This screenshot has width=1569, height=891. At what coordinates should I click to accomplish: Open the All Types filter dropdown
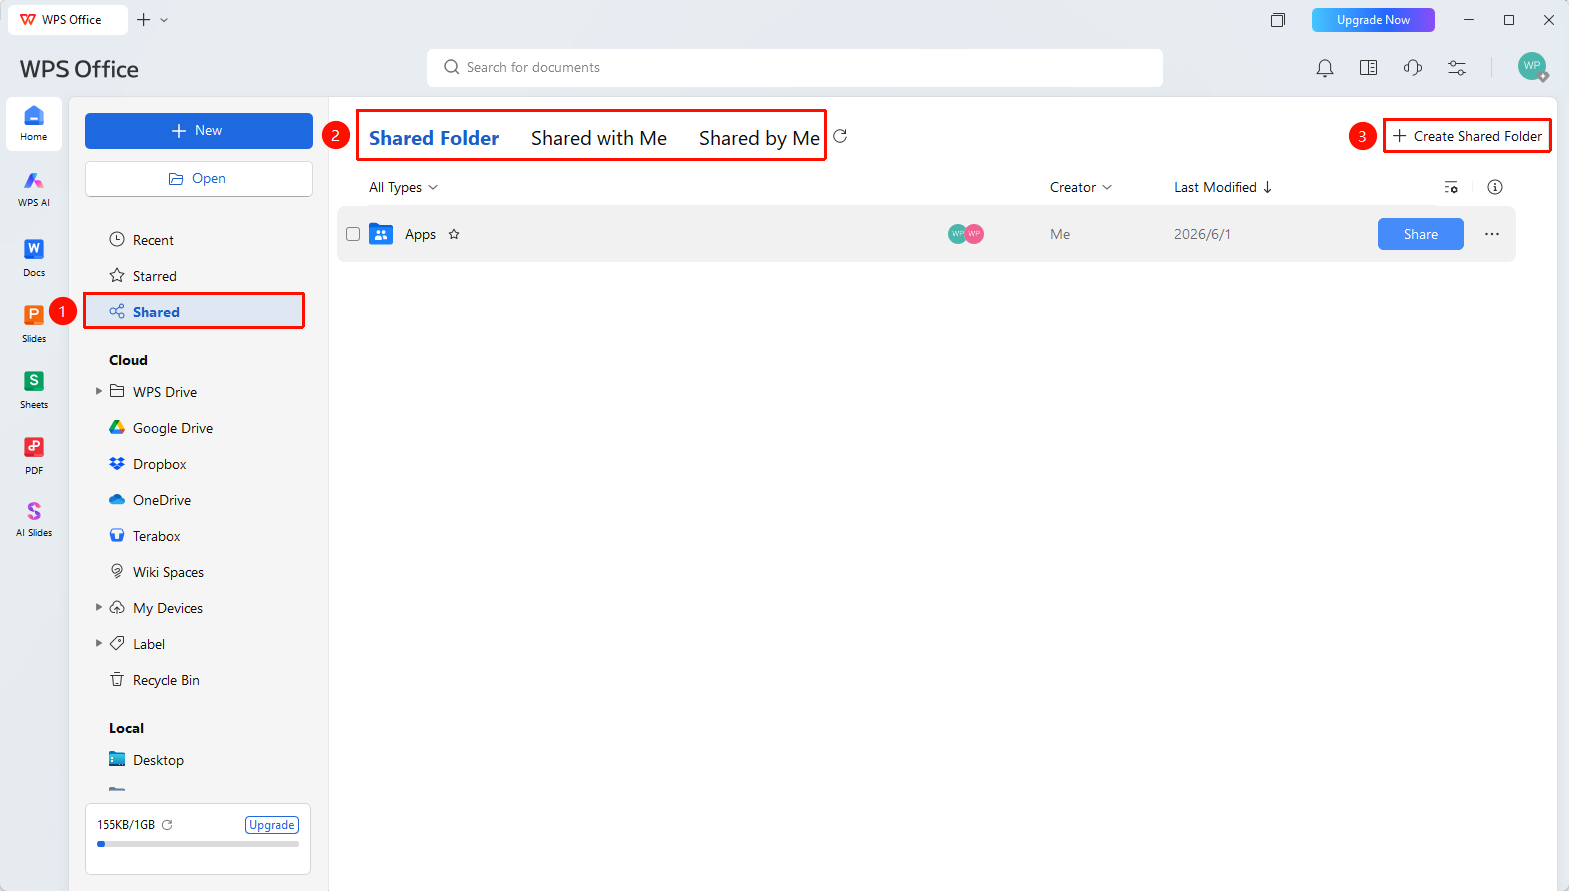404,187
